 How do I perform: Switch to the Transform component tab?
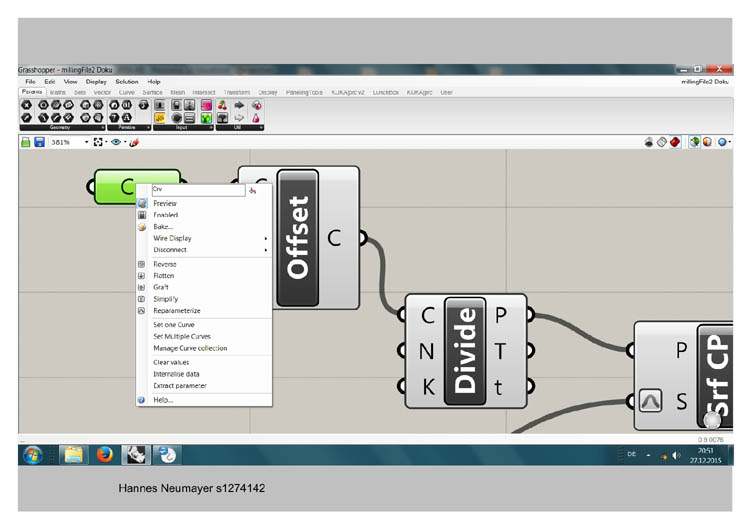237,92
